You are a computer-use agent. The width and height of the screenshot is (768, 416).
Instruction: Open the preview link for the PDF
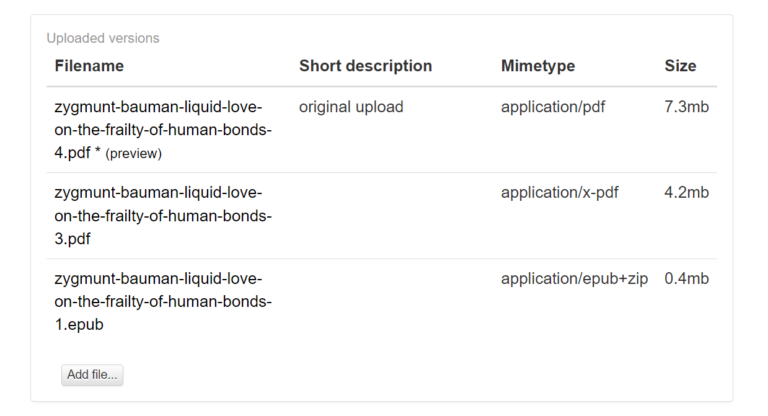coord(133,154)
